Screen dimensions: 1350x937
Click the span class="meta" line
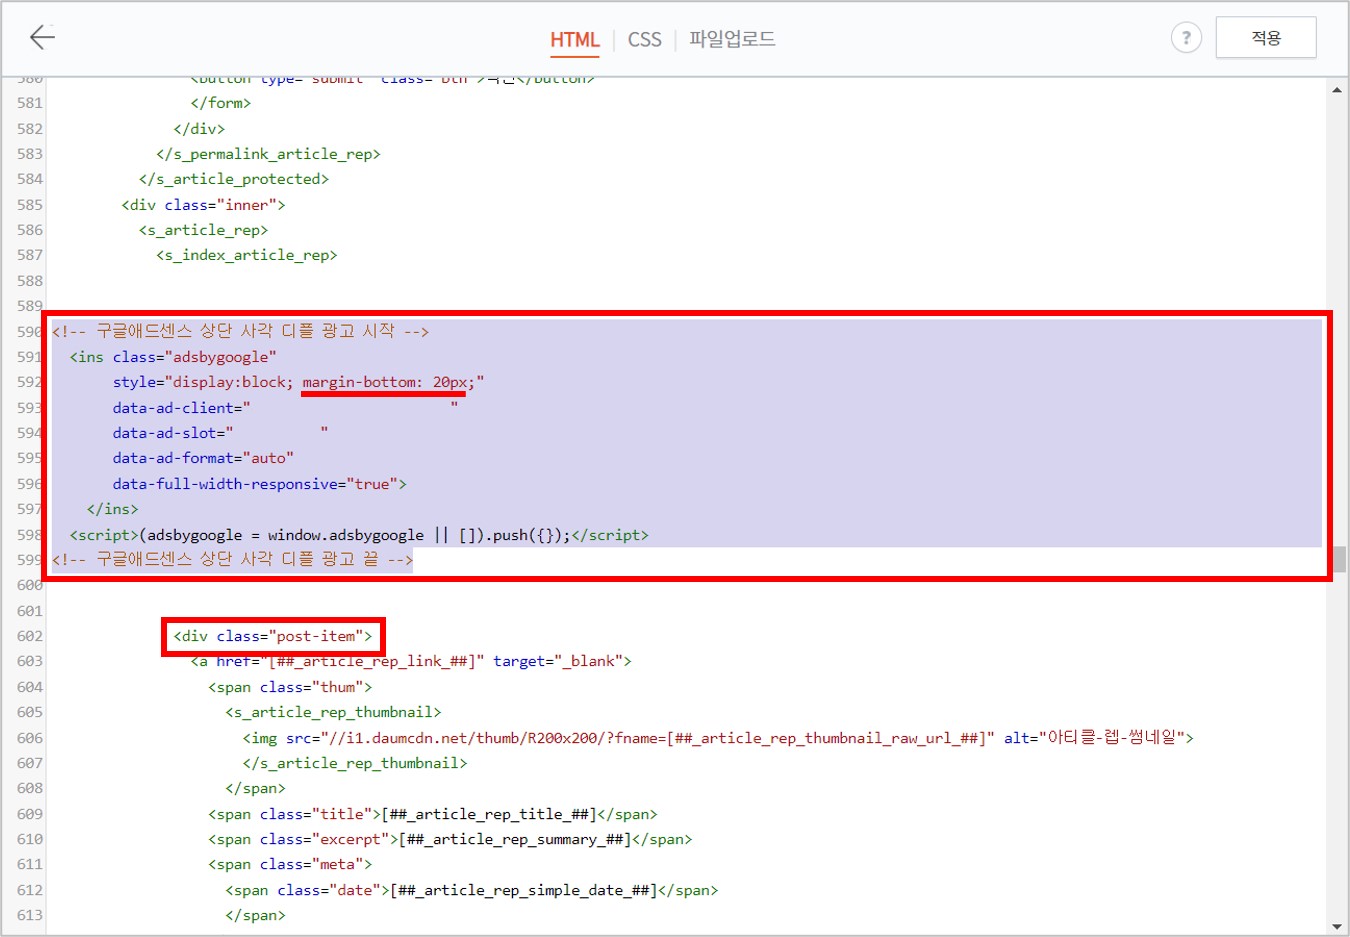tap(290, 864)
